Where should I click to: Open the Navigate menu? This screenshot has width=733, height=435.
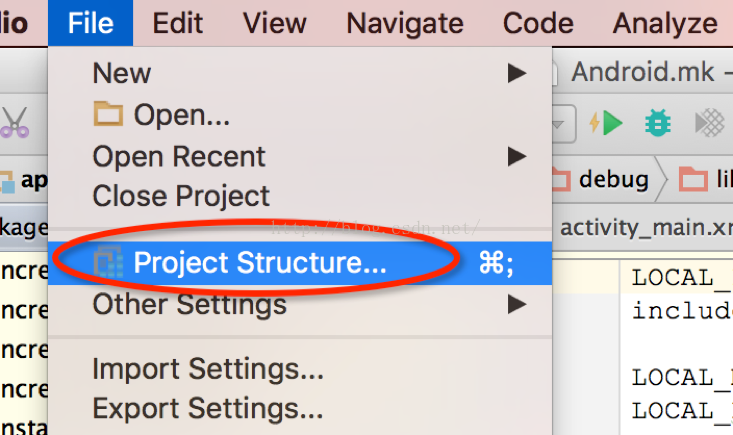tap(405, 23)
